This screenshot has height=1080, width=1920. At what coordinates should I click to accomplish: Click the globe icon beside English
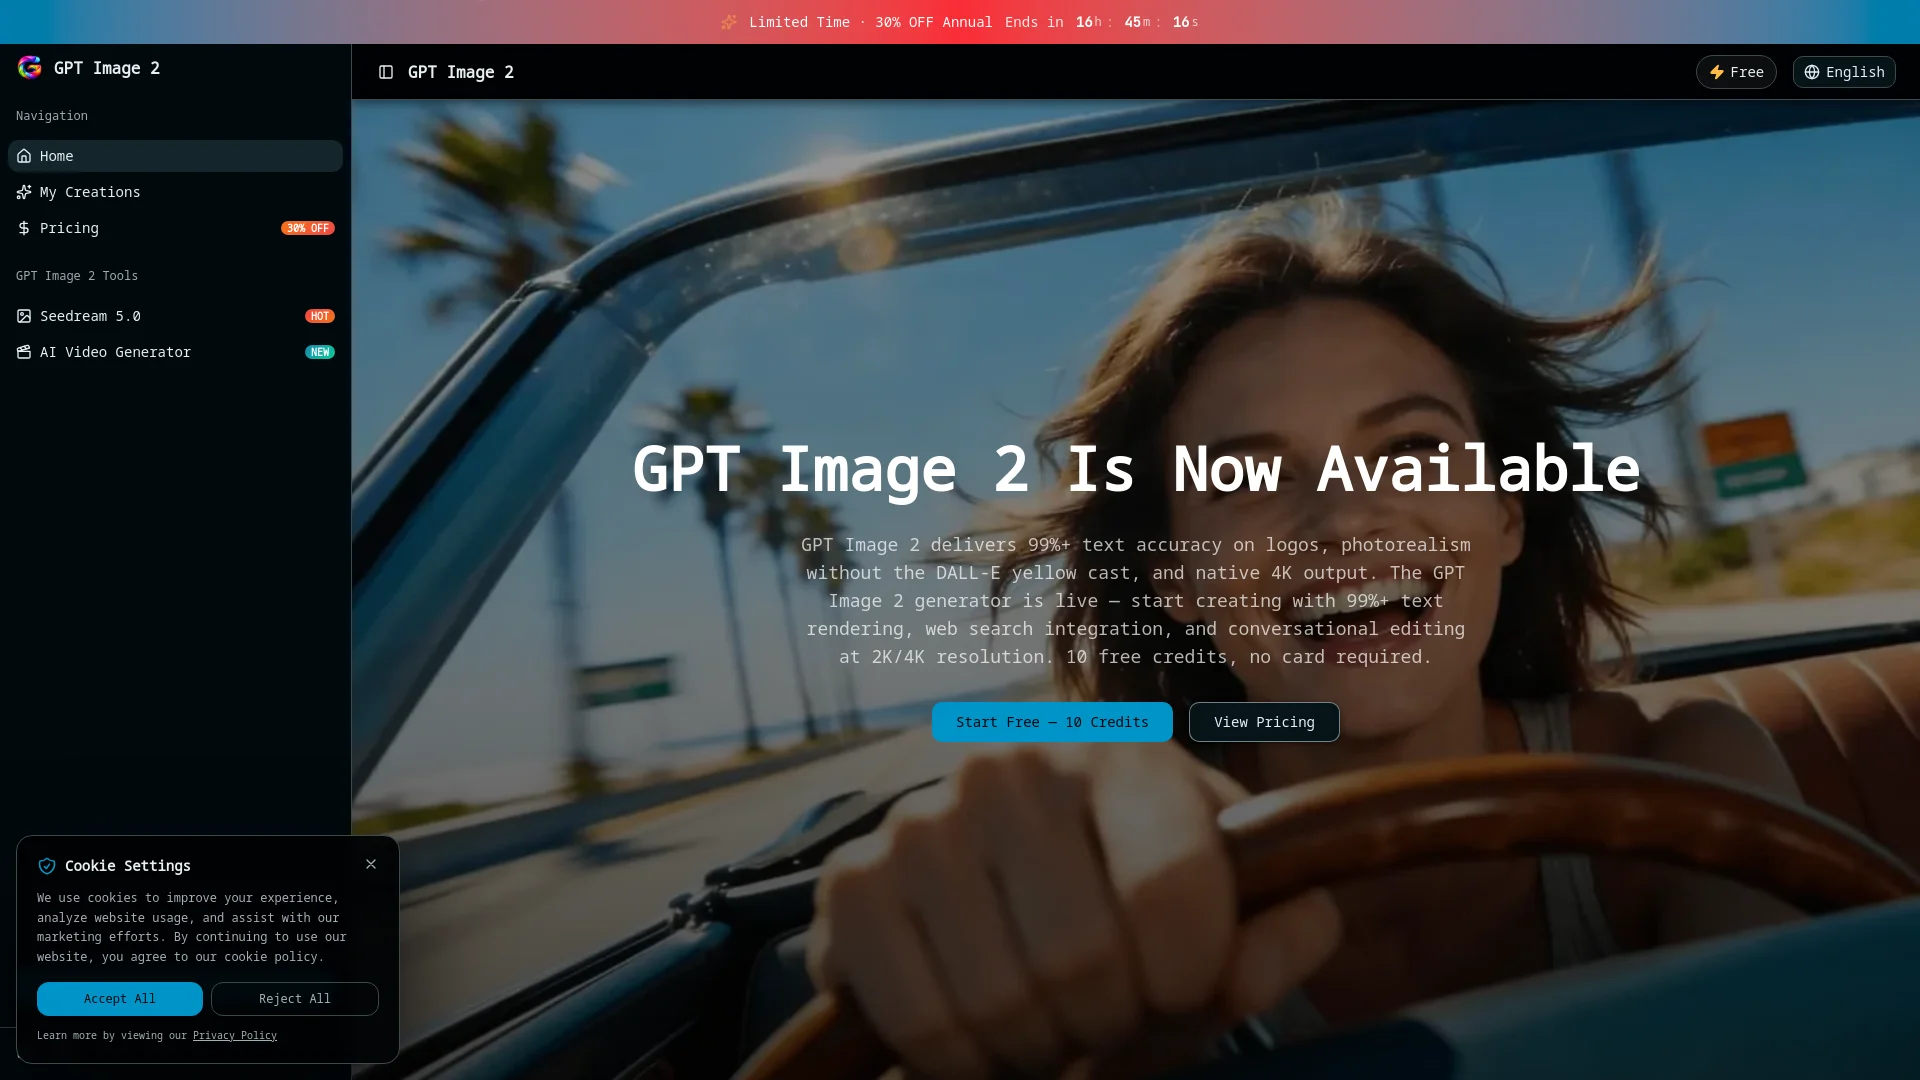(1812, 72)
